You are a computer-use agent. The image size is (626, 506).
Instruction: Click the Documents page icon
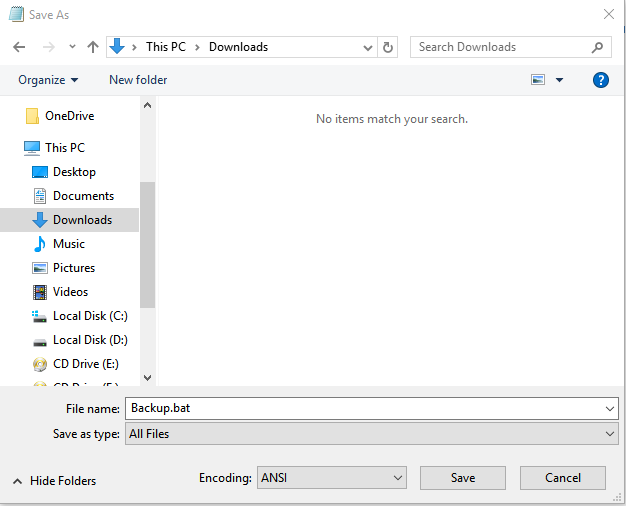pos(40,196)
